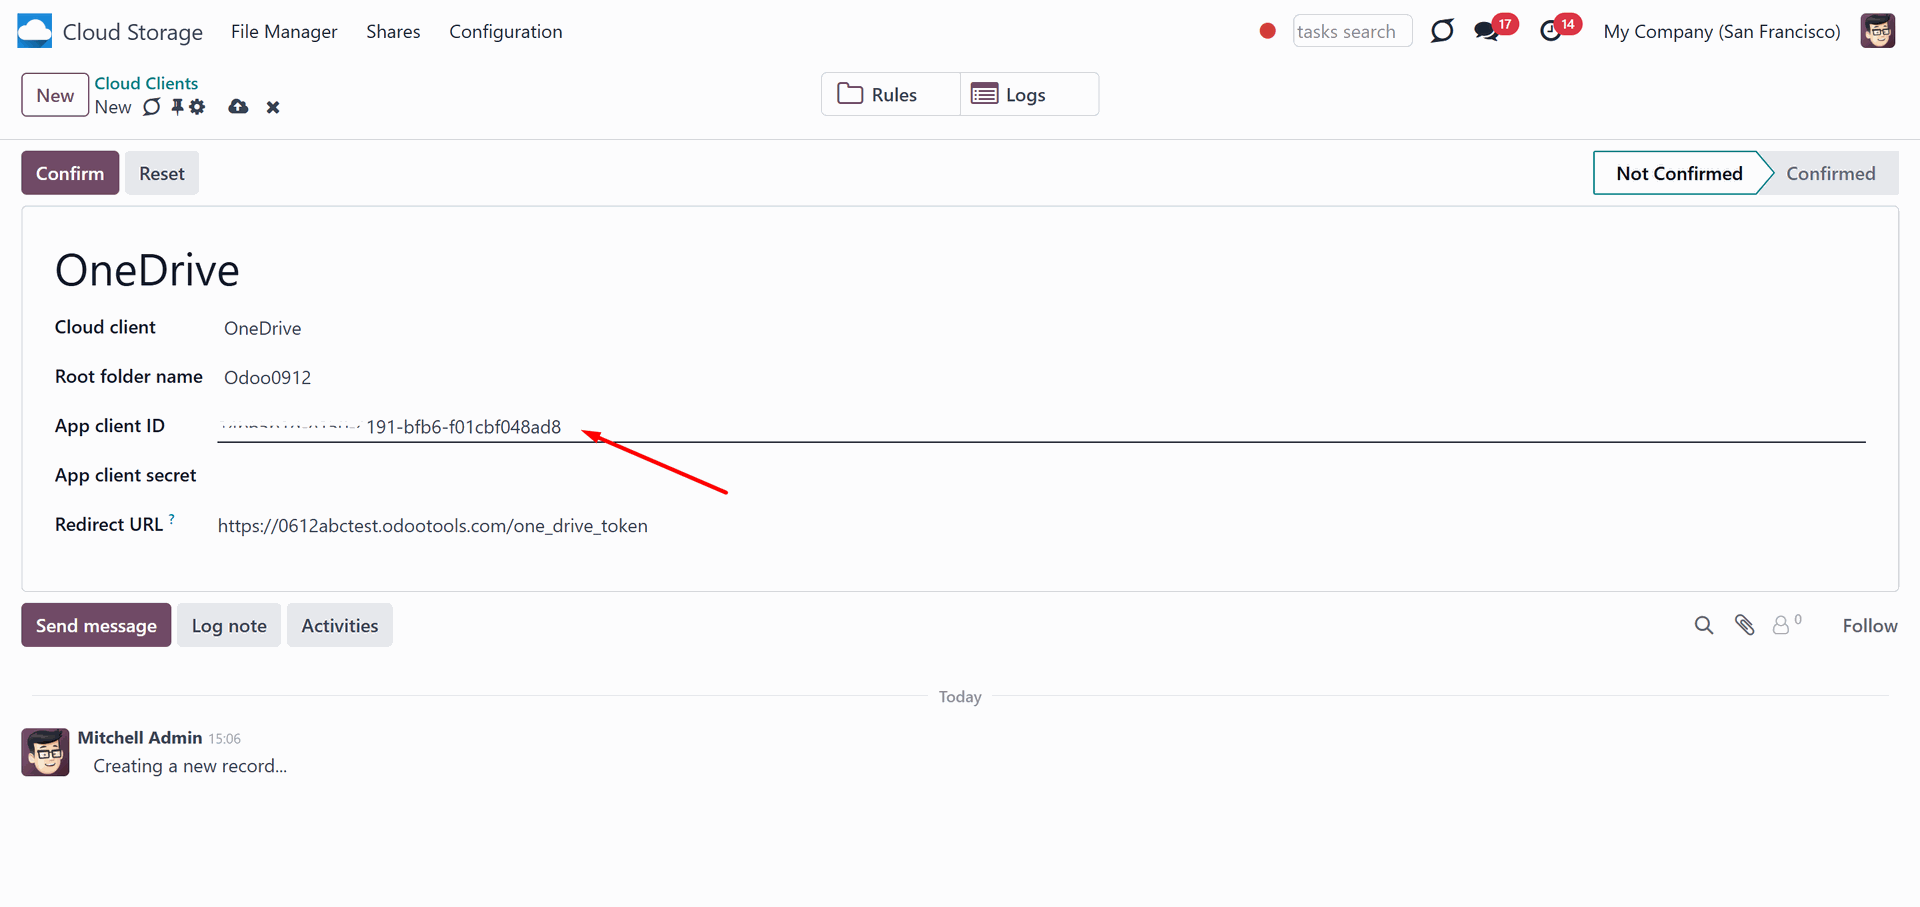Viewport: 1920px width, 907px height.
Task: Open the Activities button
Action: [340, 625]
